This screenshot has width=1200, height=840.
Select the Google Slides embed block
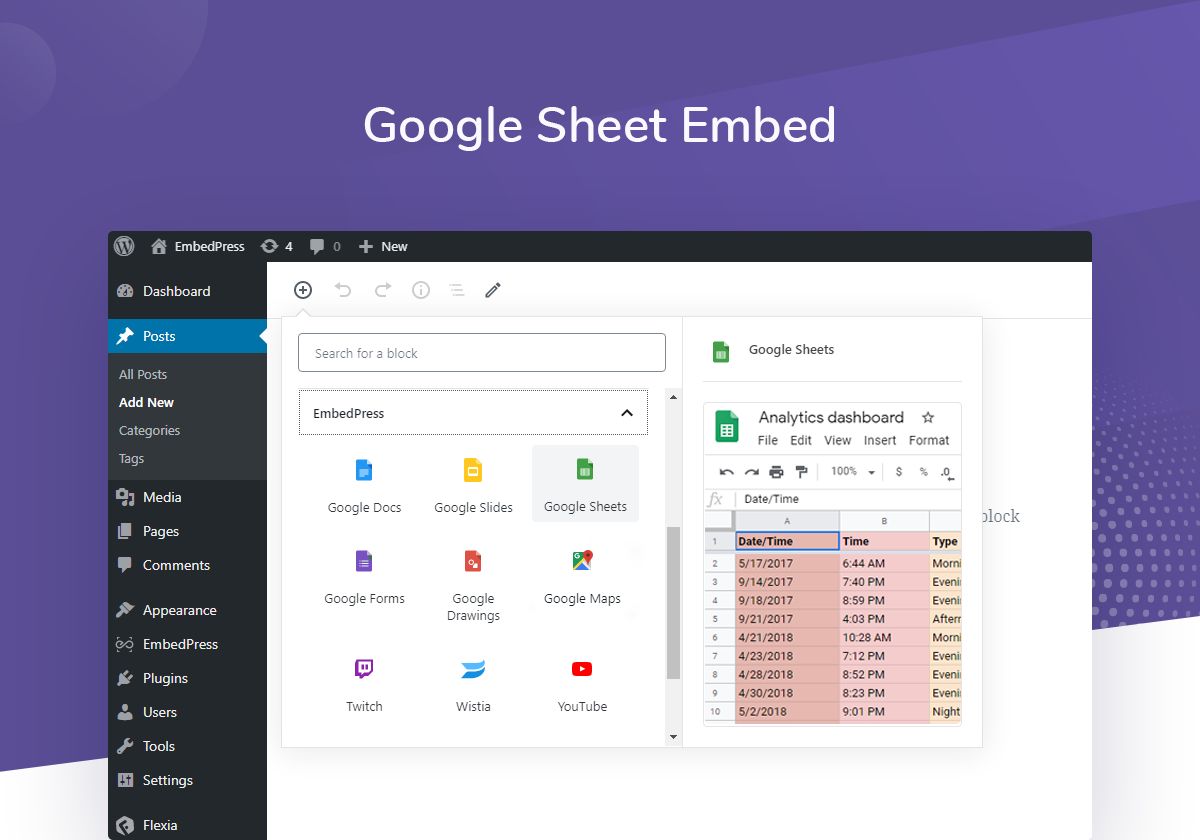473,483
